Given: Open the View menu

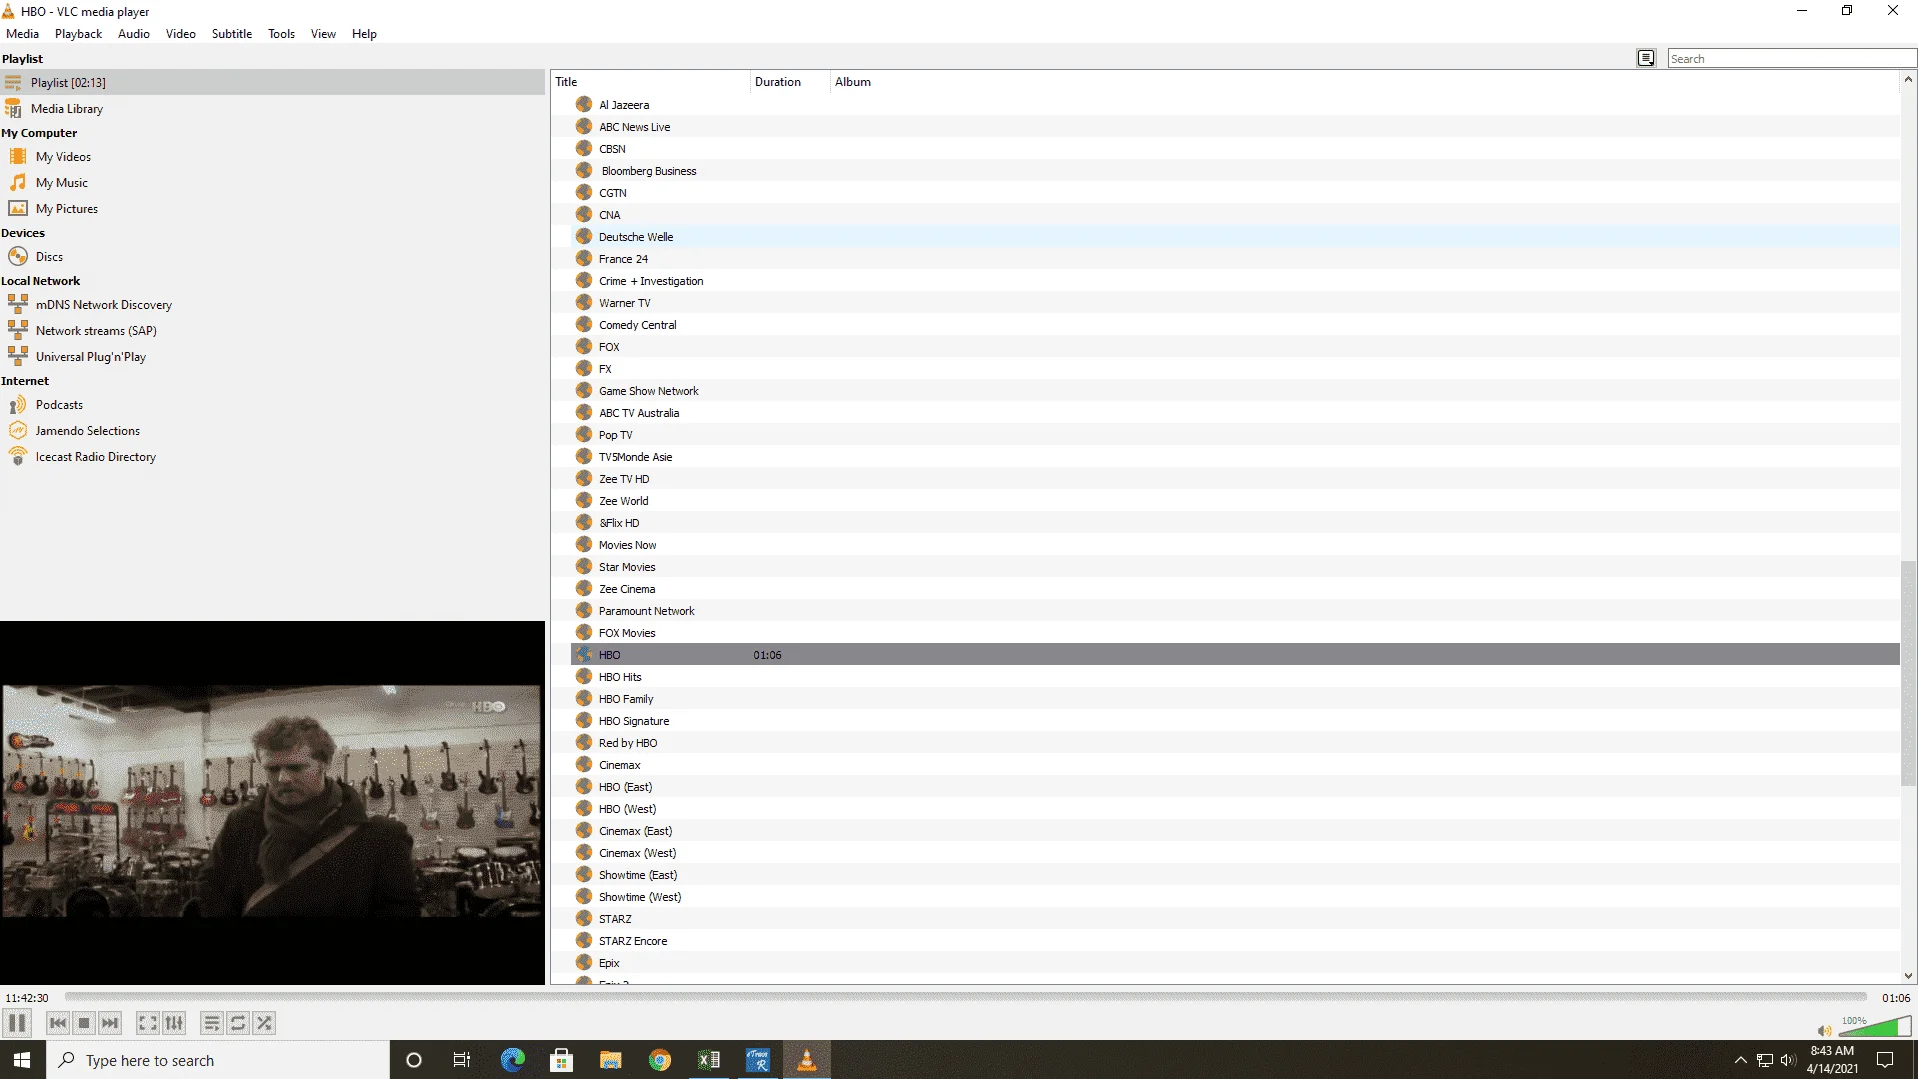Looking at the screenshot, I should (x=323, y=34).
